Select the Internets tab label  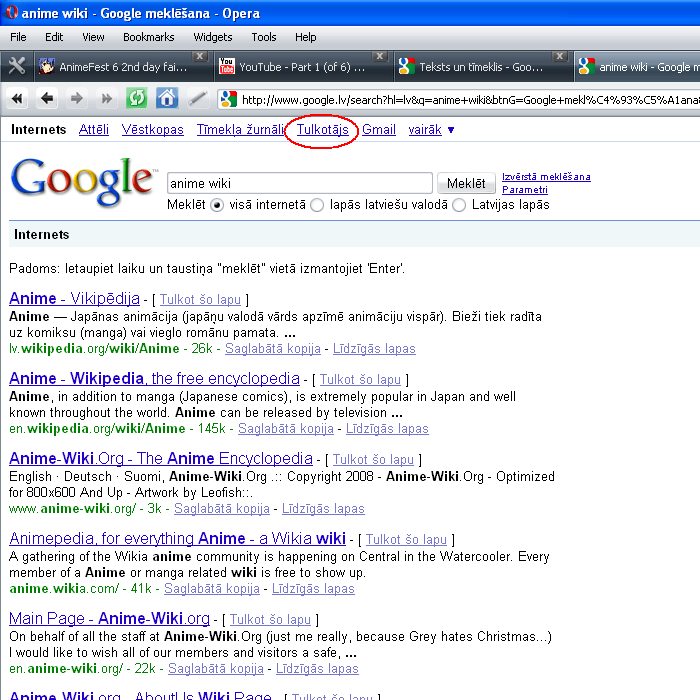click(38, 129)
